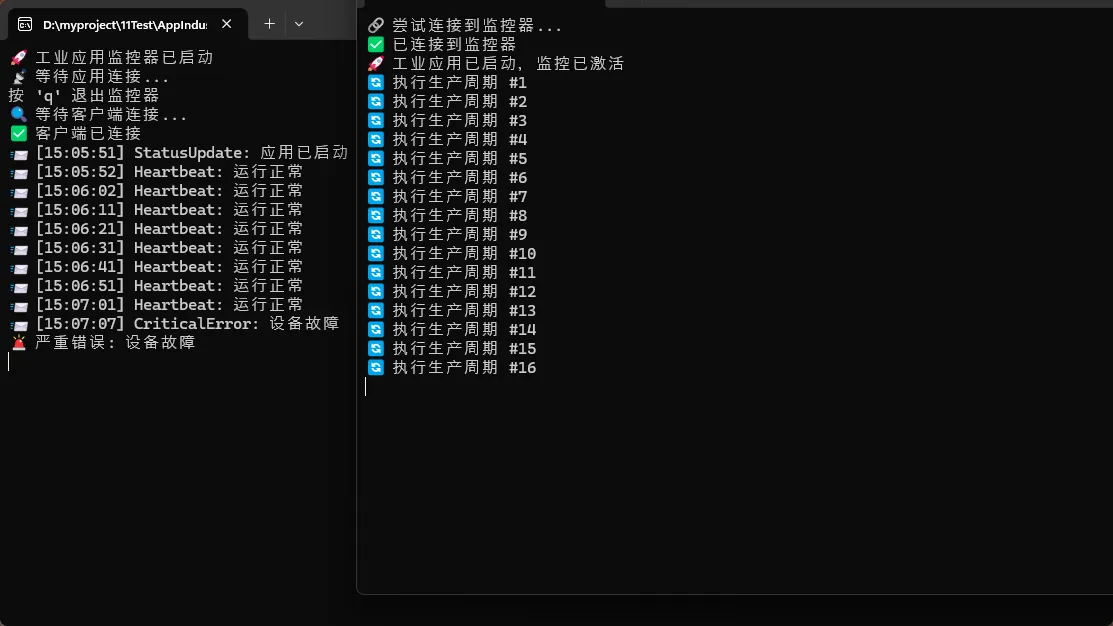Click the 执行生产周期 #10 output line
The width and height of the screenshot is (1113, 626).
[x=463, y=254]
